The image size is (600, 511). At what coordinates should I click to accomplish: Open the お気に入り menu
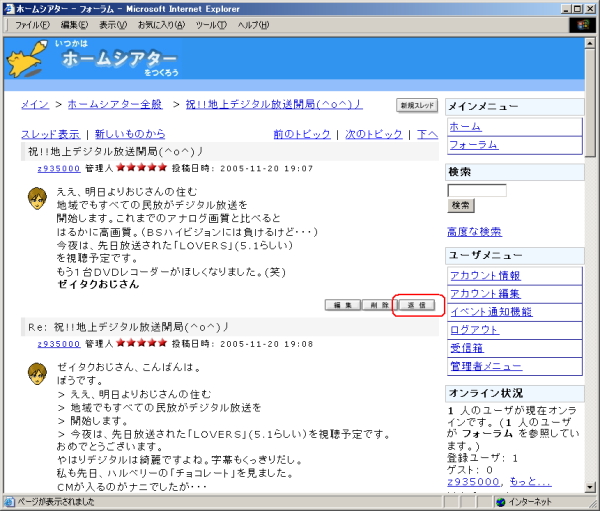click(161, 25)
